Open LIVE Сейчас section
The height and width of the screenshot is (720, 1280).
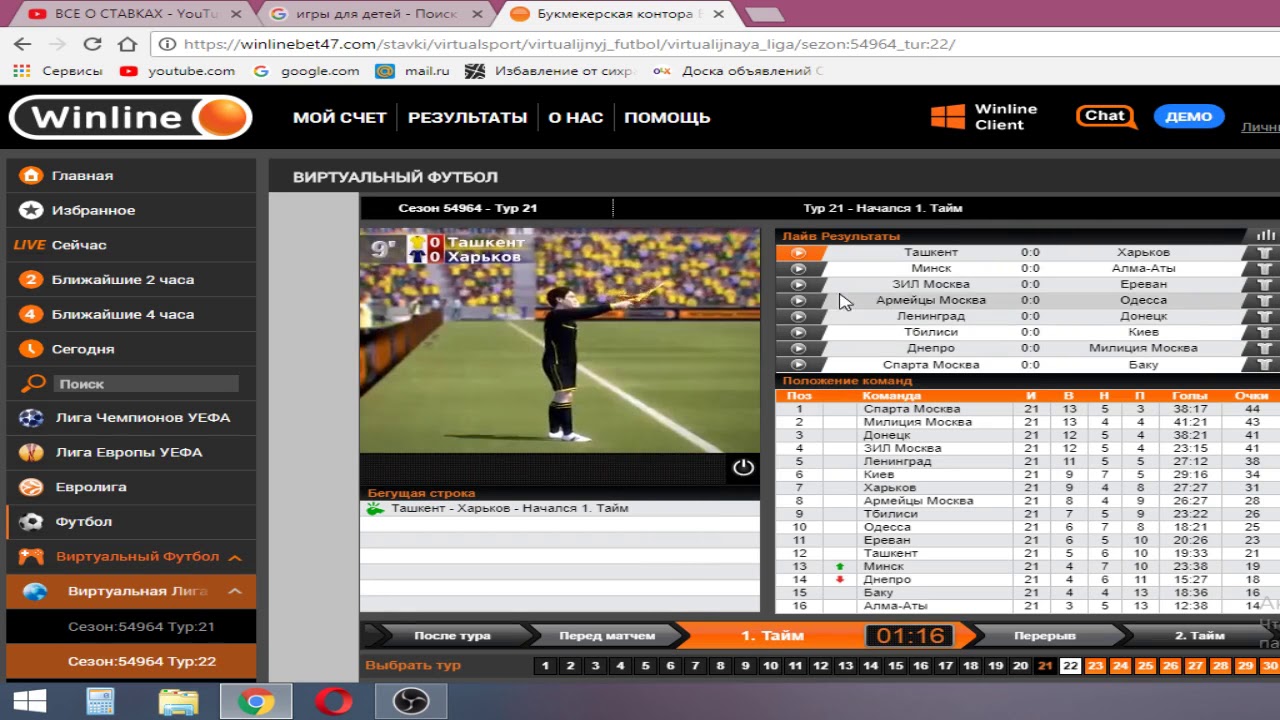click(131, 245)
